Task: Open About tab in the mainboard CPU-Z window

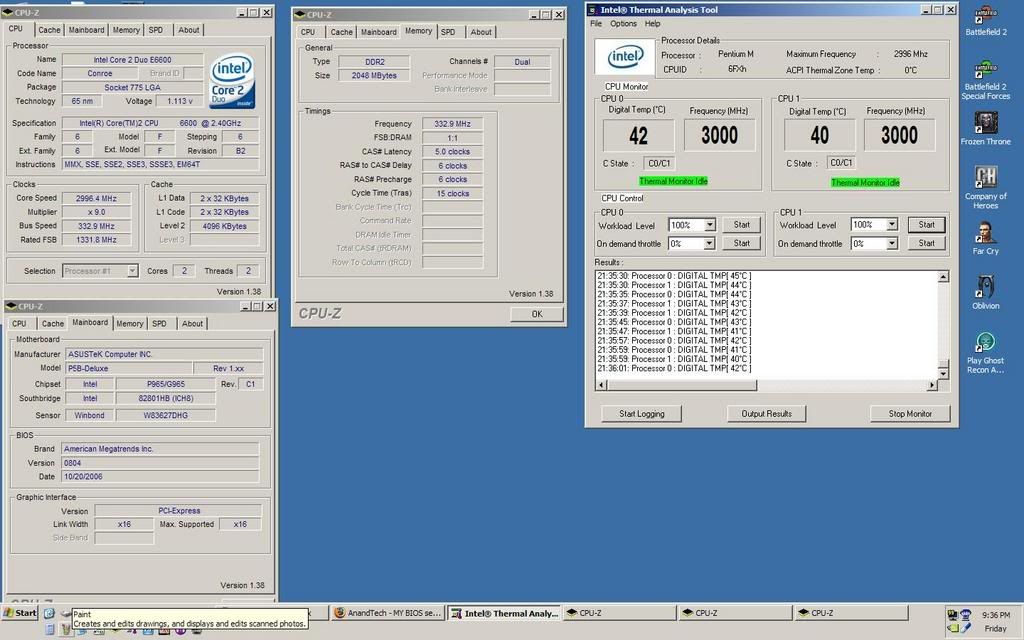Action: pos(192,324)
